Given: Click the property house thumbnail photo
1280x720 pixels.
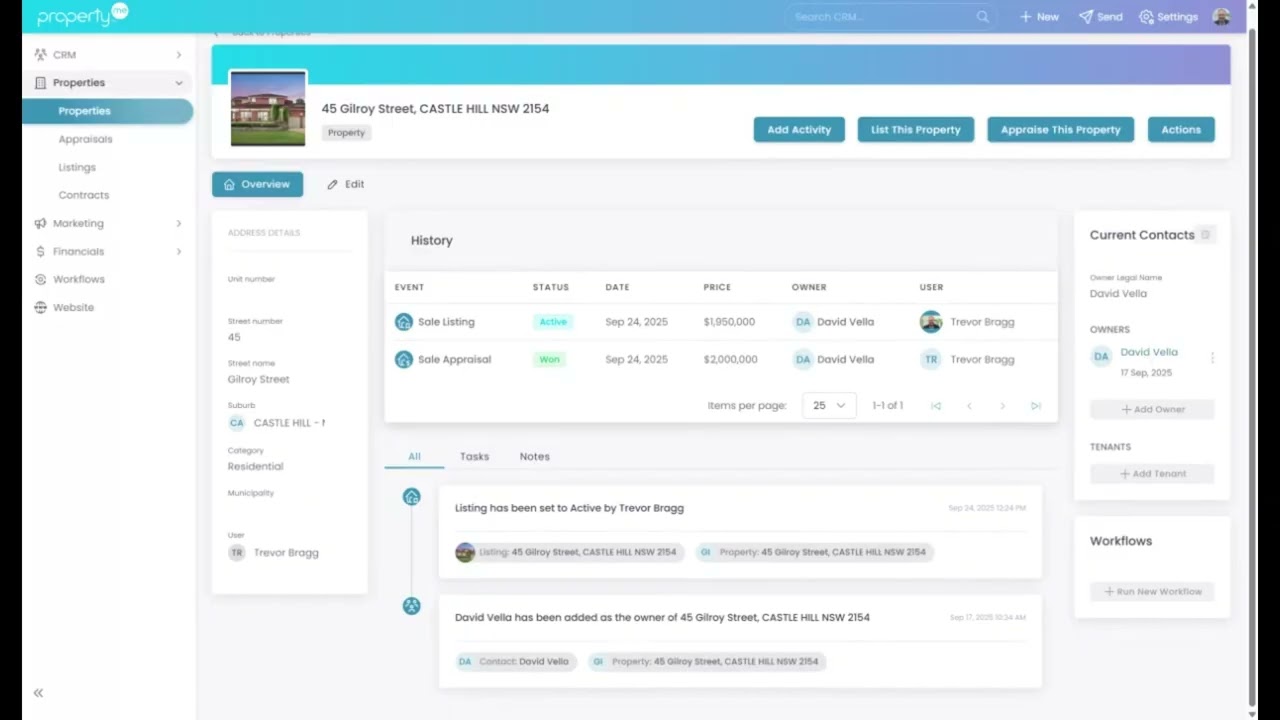Looking at the screenshot, I should [268, 109].
